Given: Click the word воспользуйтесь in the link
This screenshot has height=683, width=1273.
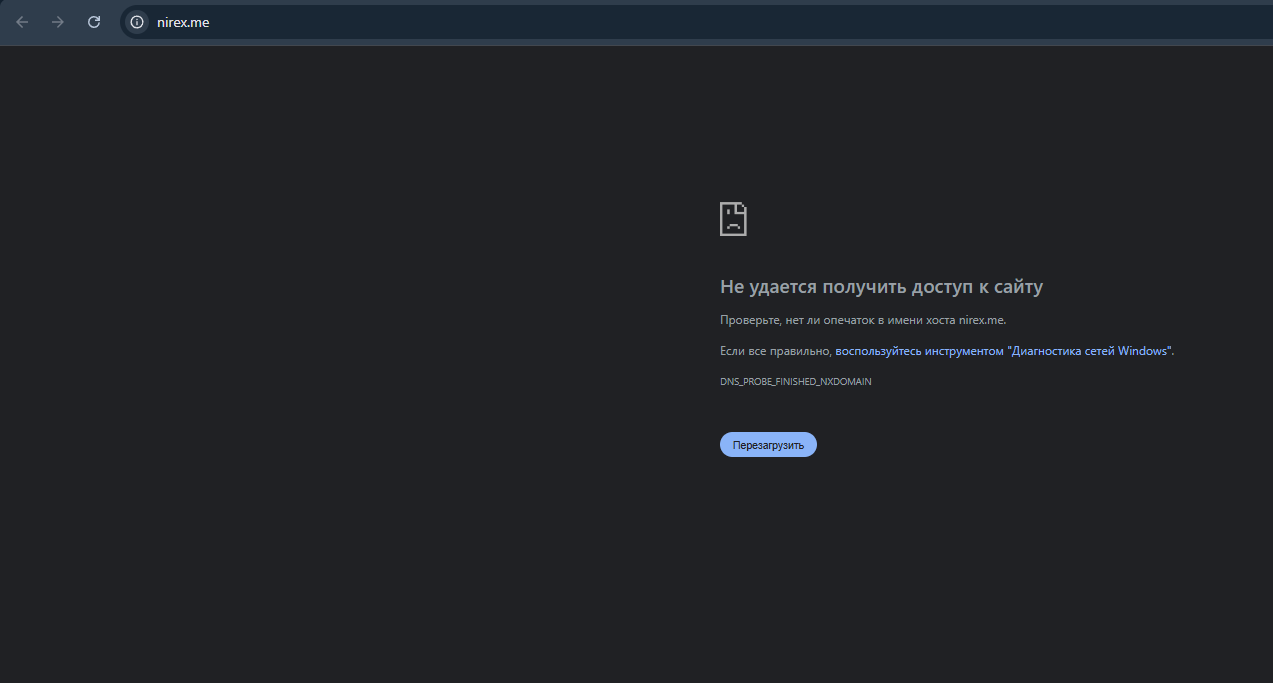Looking at the screenshot, I should (878, 351).
